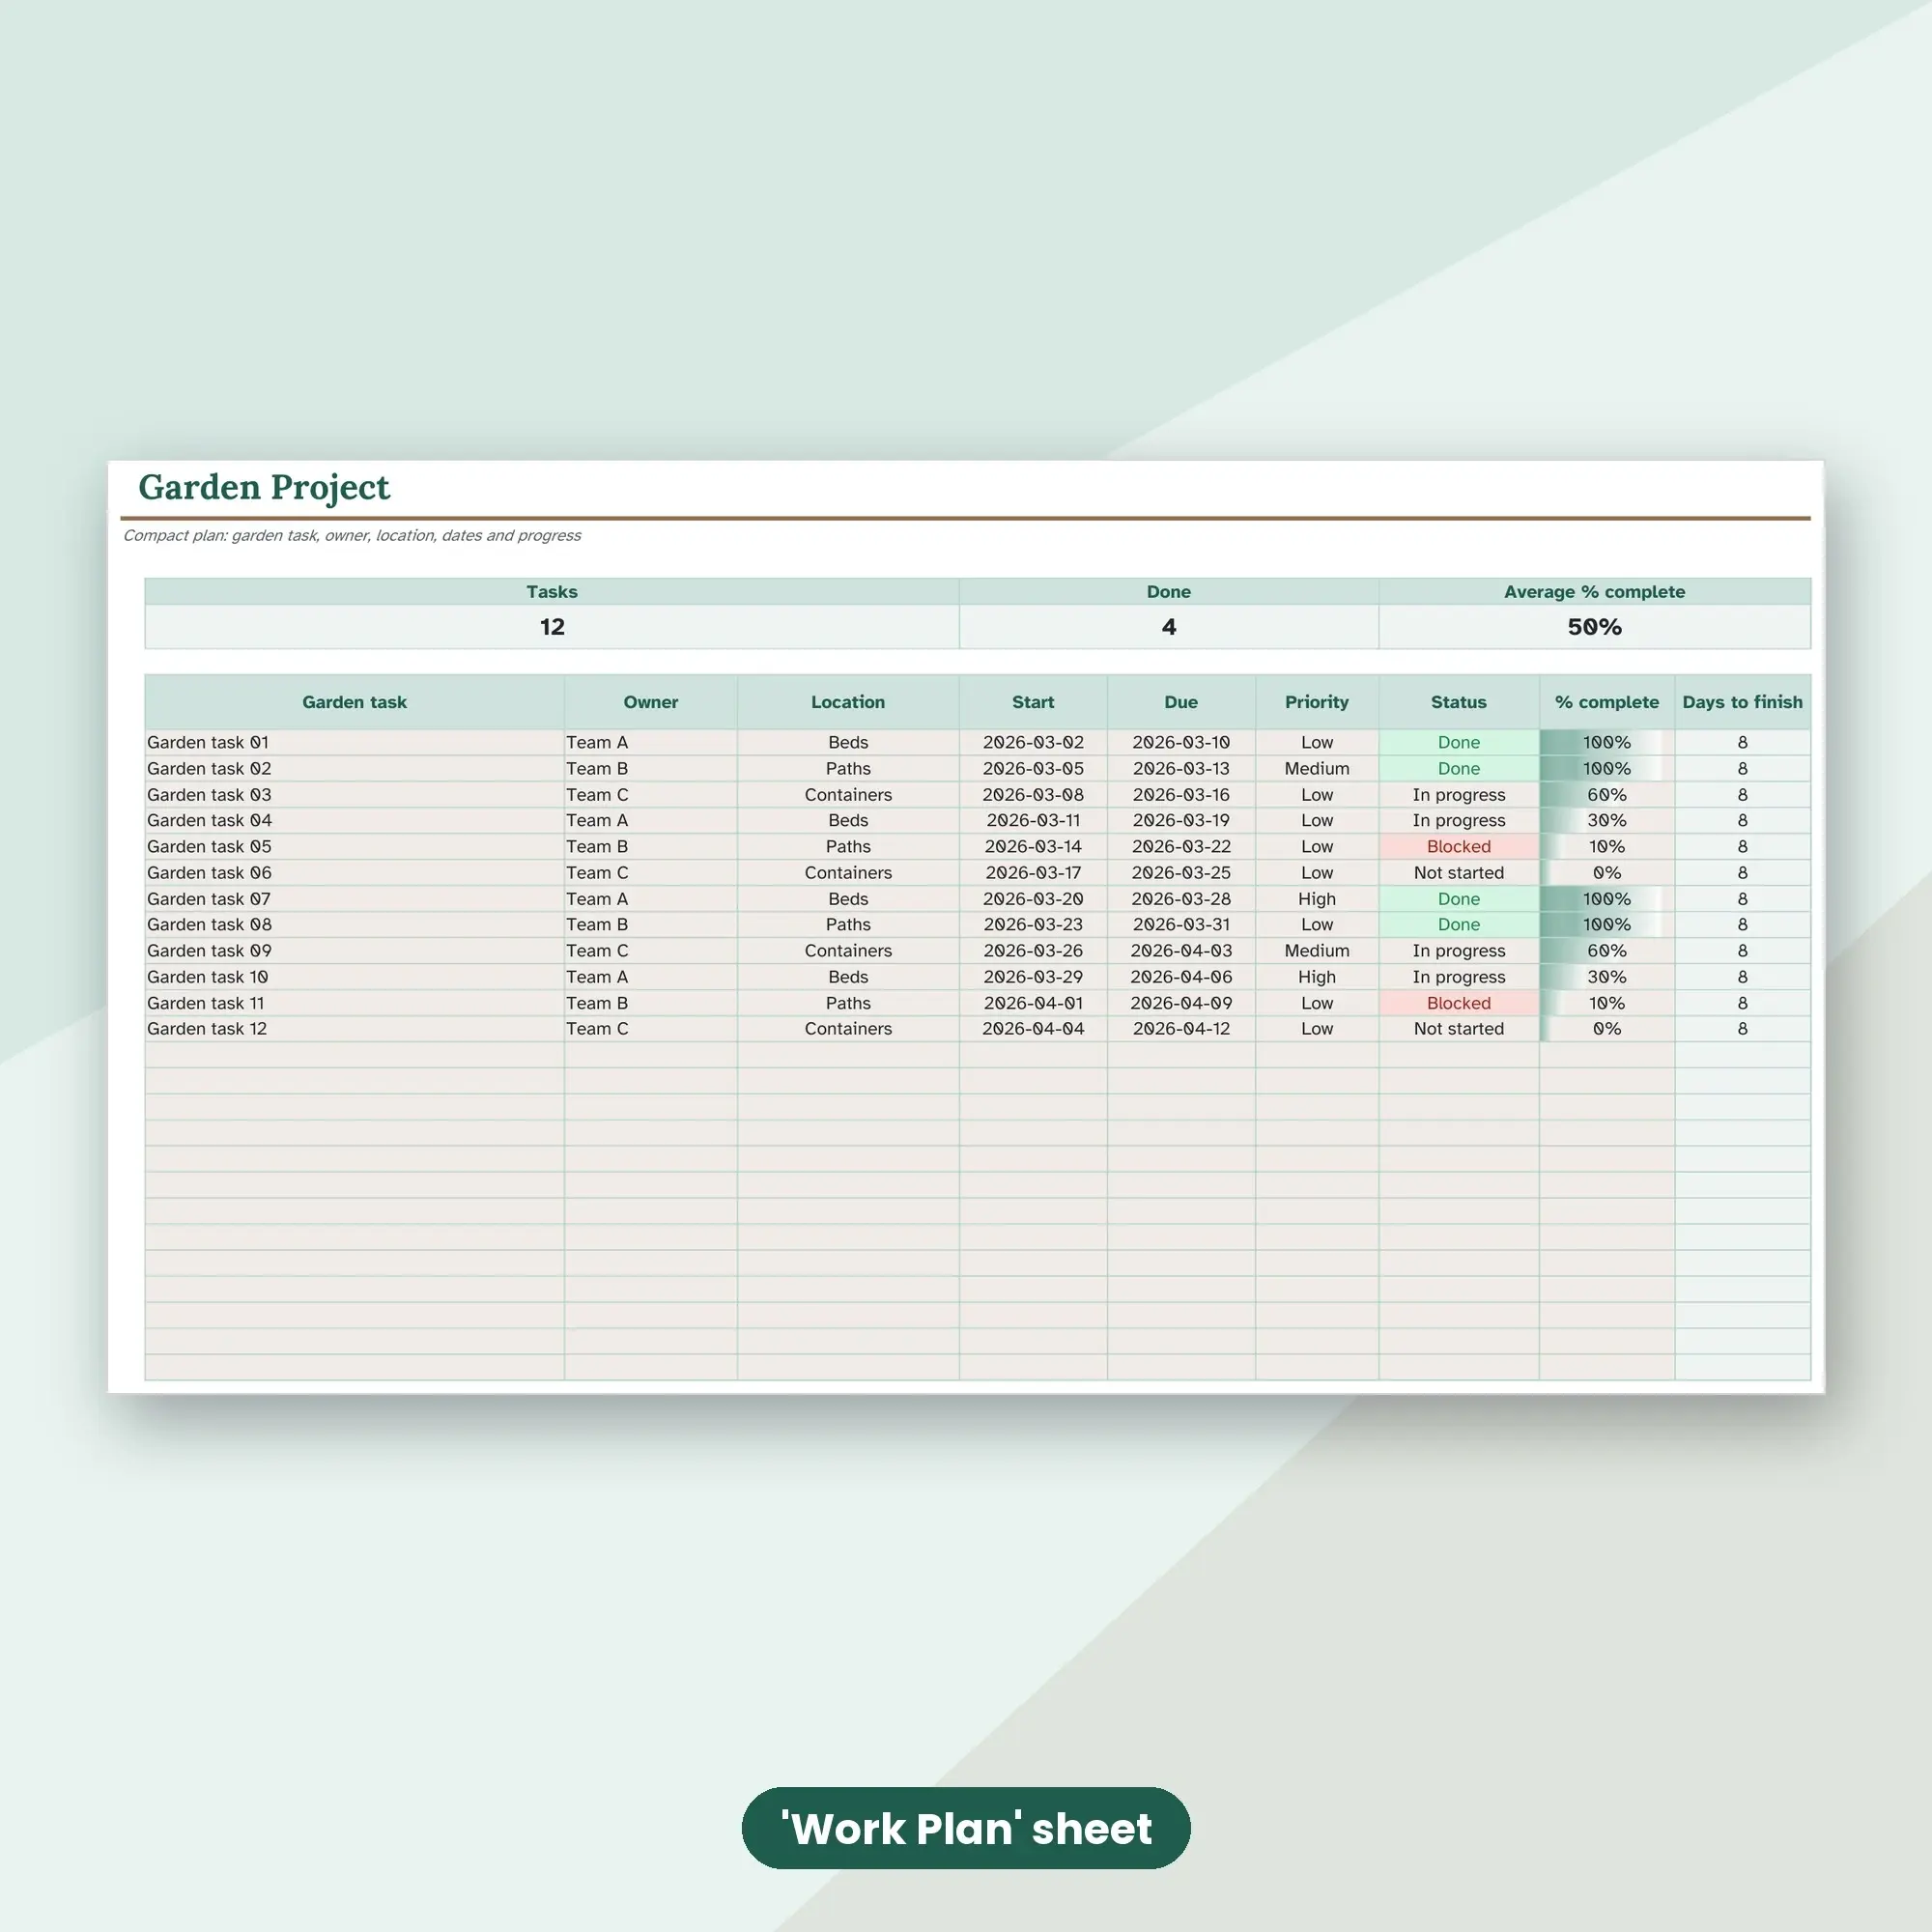The width and height of the screenshot is (1932, 1932).
Task: Click 'Not started' status of Garden task 06
Action: click(1459, 873)
